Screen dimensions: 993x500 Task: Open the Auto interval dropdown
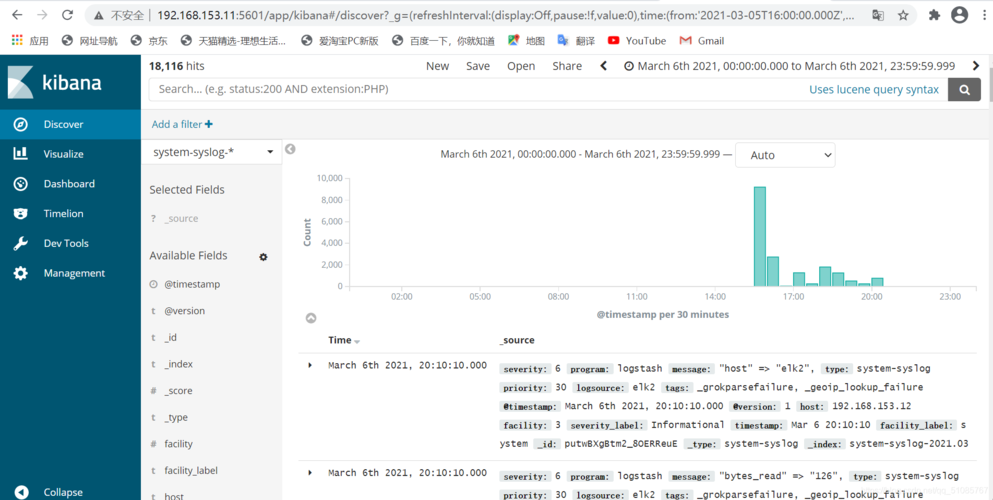point(785,155)
